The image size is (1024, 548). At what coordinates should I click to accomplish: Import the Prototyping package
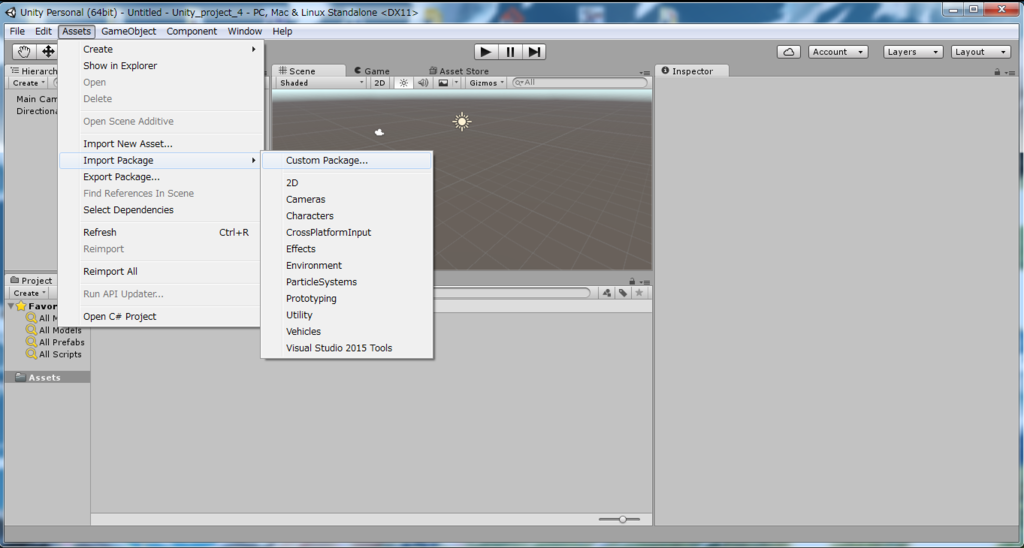click(x=347, y=298)
